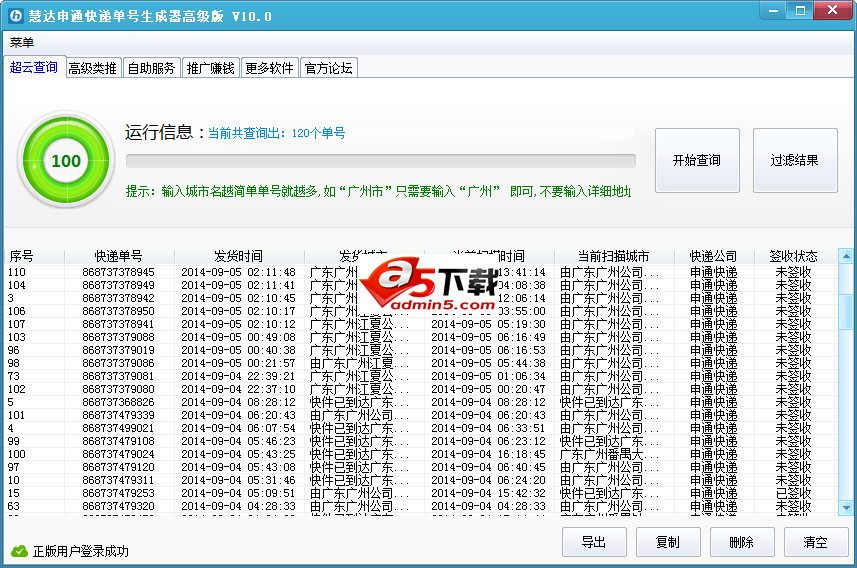The height and width of the screenshot is (568, 857).
Task: Select tracking number 868737479339
Action: pyautogui.click(x=119, y=415)
